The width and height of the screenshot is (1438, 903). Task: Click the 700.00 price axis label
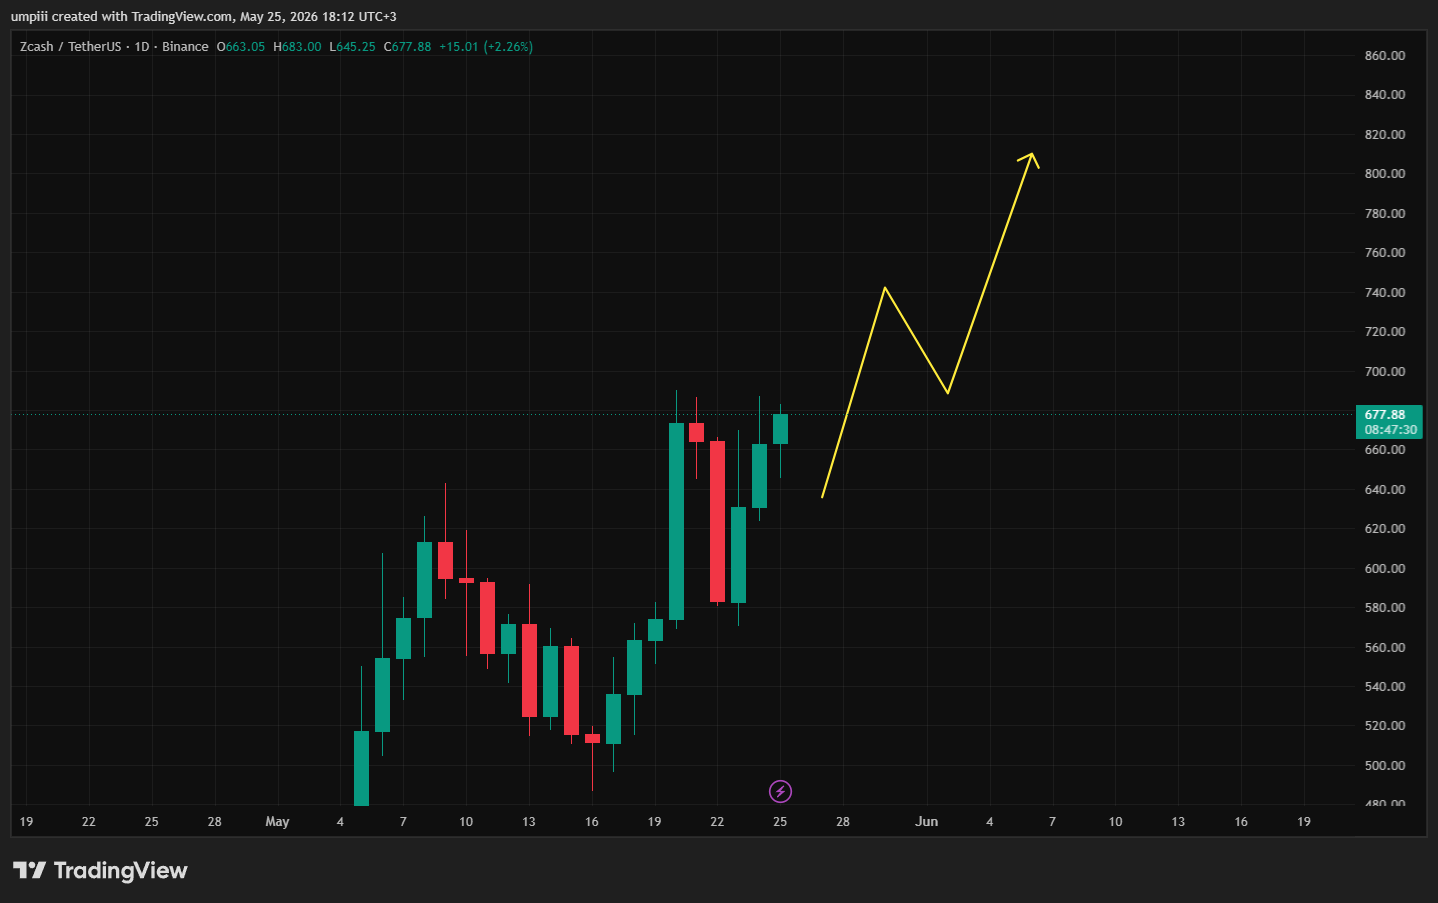click(x=1385, y=372)
